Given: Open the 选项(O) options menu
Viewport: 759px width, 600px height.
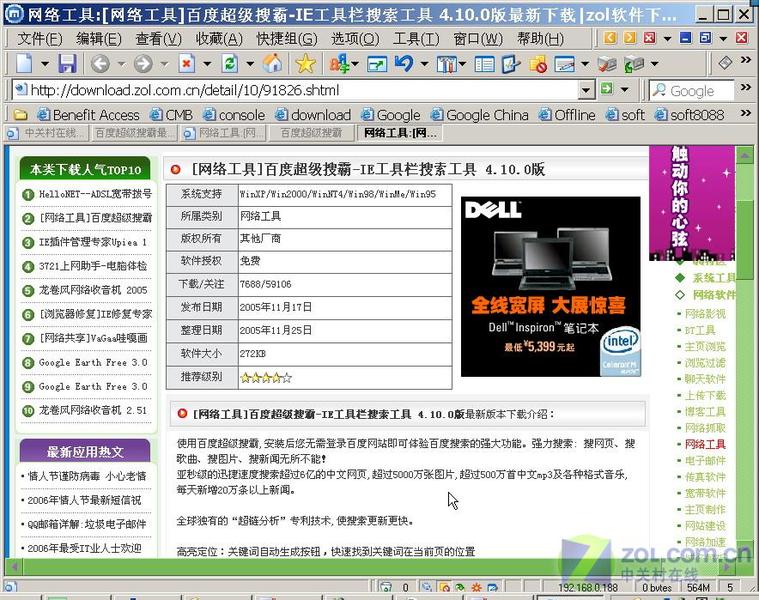Looking at the screenshot, I should [x=355, y=38].
